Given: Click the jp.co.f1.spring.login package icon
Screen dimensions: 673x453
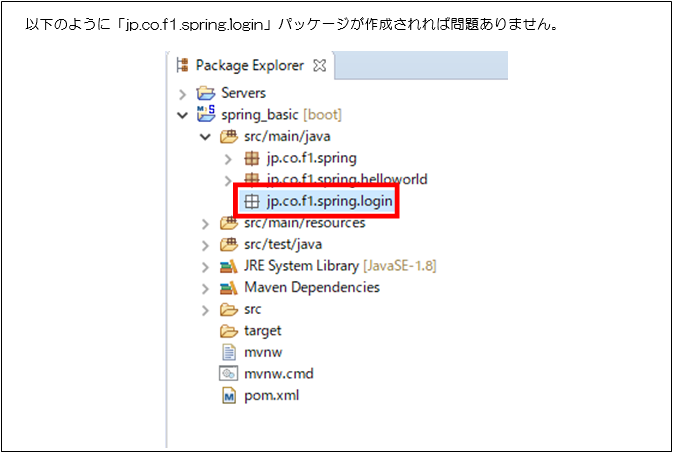Looking at the screenshot, I should click(252, 201).
